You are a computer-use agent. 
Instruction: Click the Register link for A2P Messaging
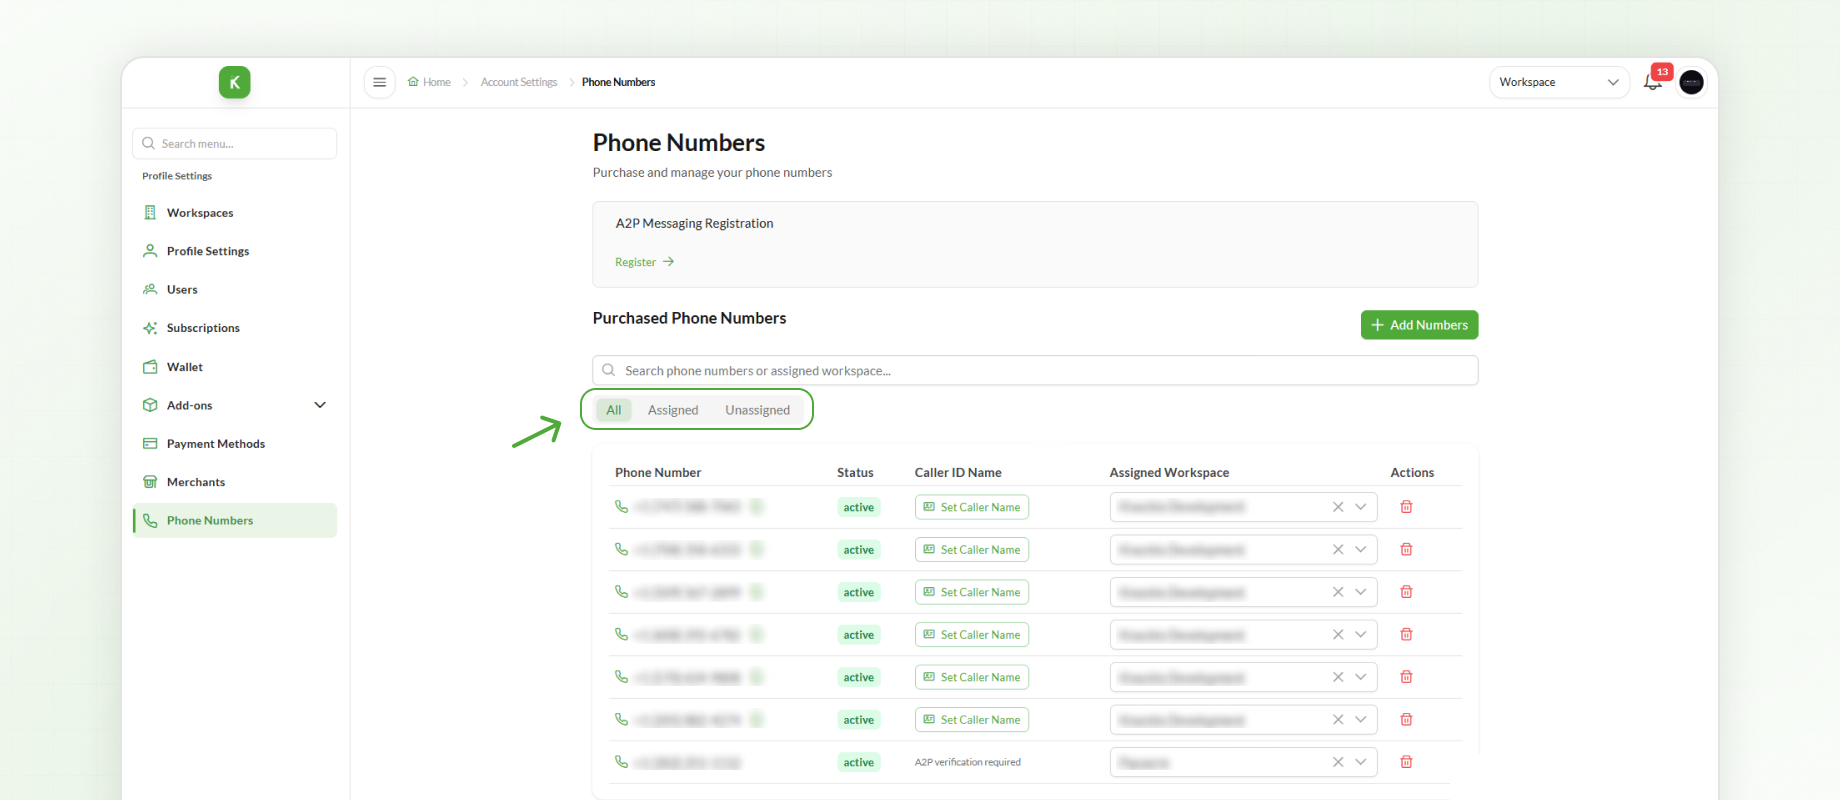pyautogui.click(x=645, y=262)
